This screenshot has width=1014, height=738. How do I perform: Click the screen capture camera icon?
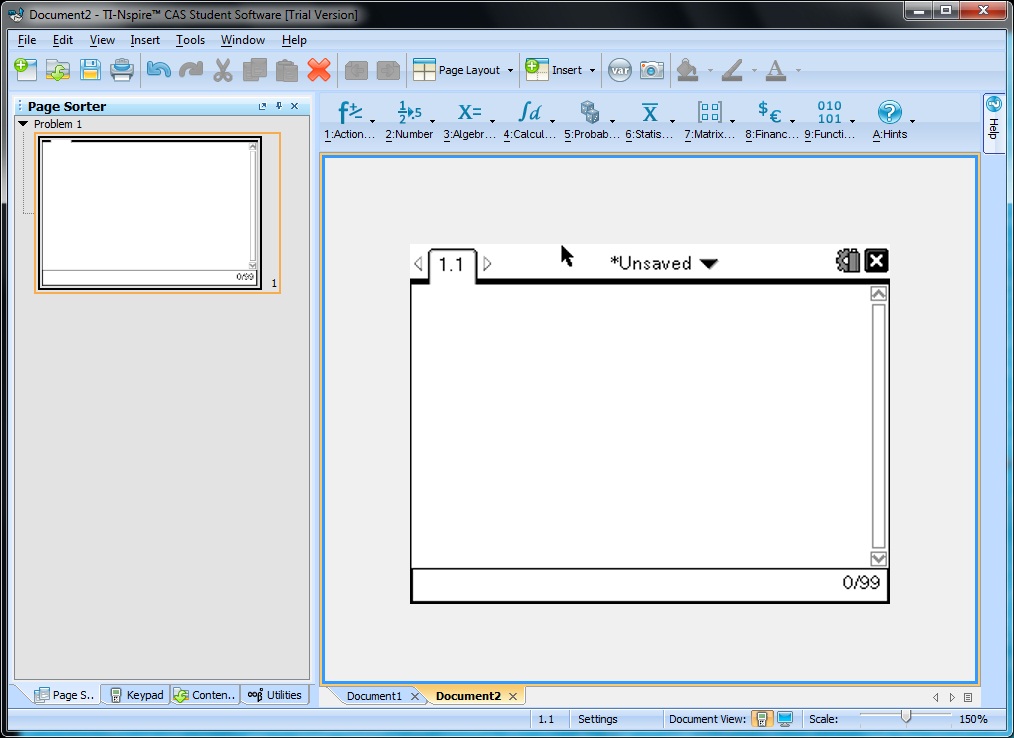click(652, 70)
